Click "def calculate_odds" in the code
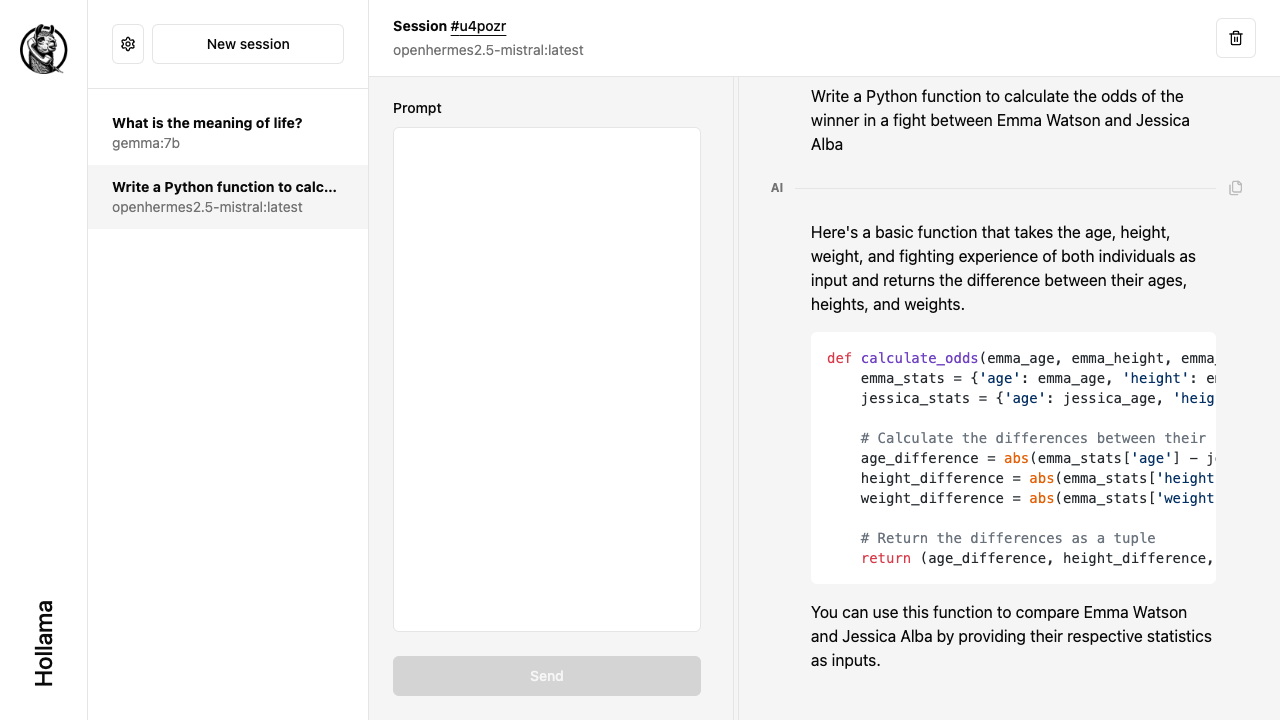 point(903,358)
